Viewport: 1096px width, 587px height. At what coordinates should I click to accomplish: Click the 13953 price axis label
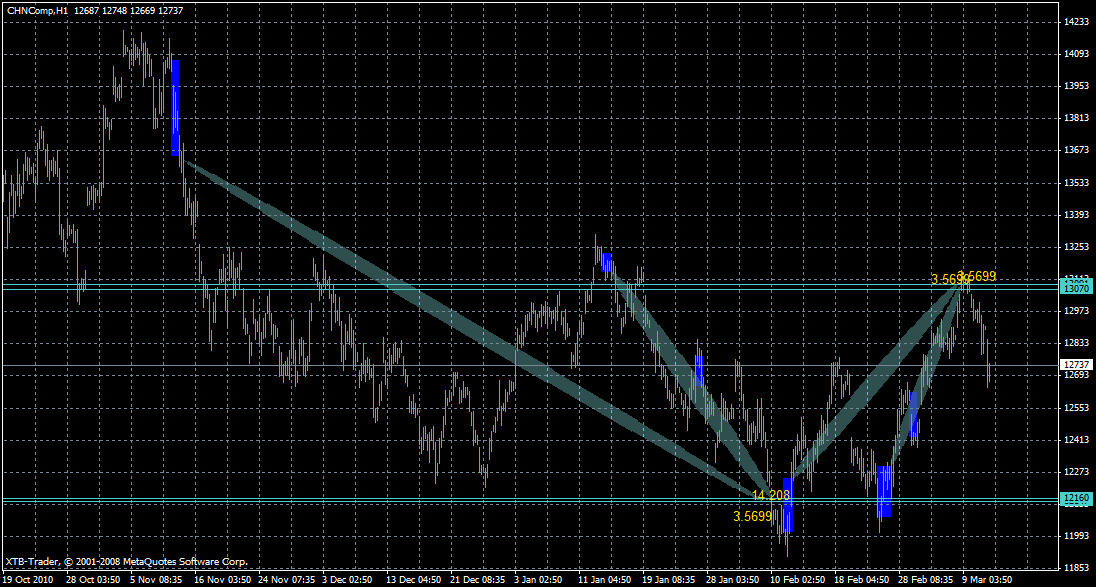[1076, 85]
